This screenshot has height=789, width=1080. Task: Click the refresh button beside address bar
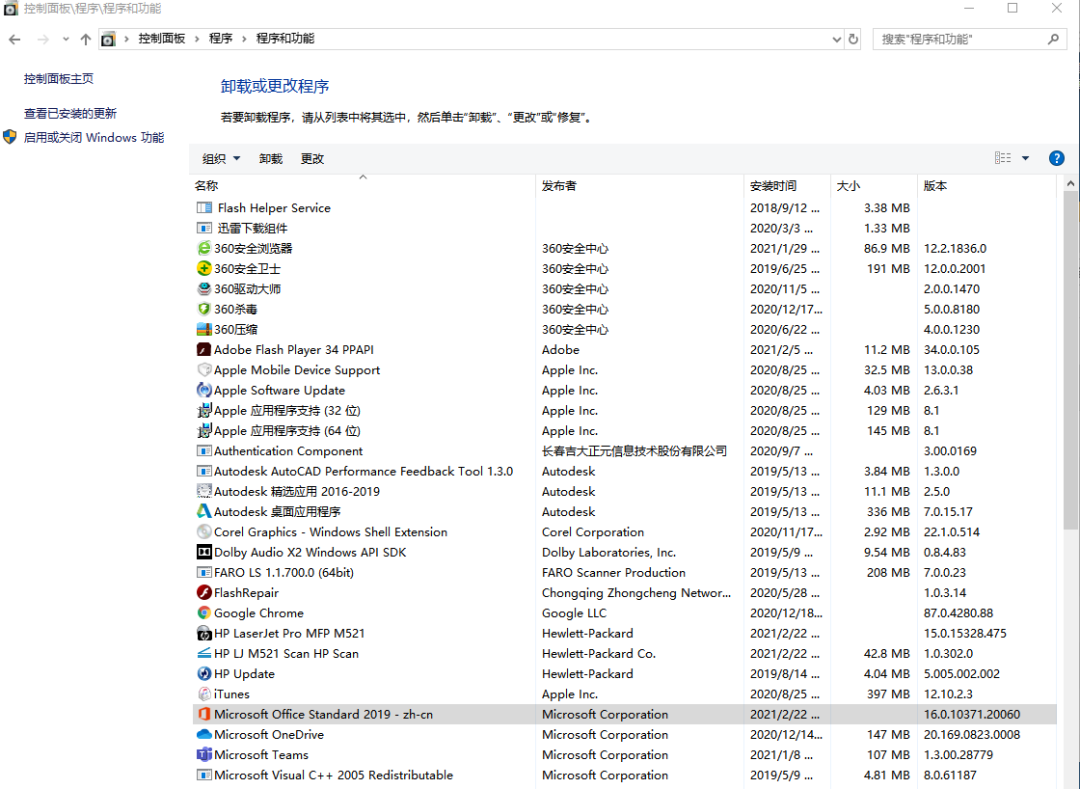pos(853,39)
